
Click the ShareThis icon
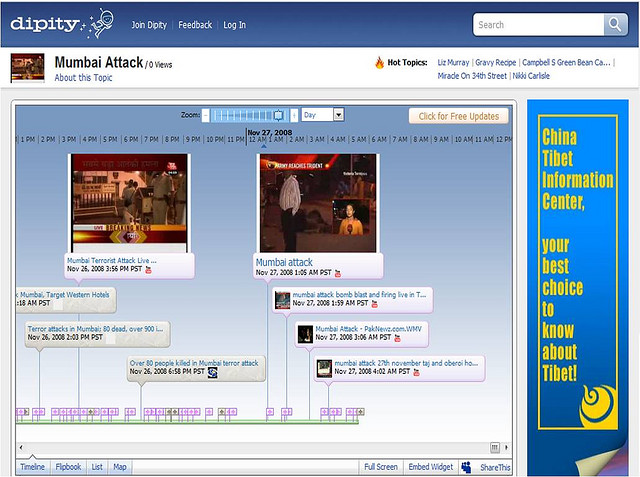point(466,467)
